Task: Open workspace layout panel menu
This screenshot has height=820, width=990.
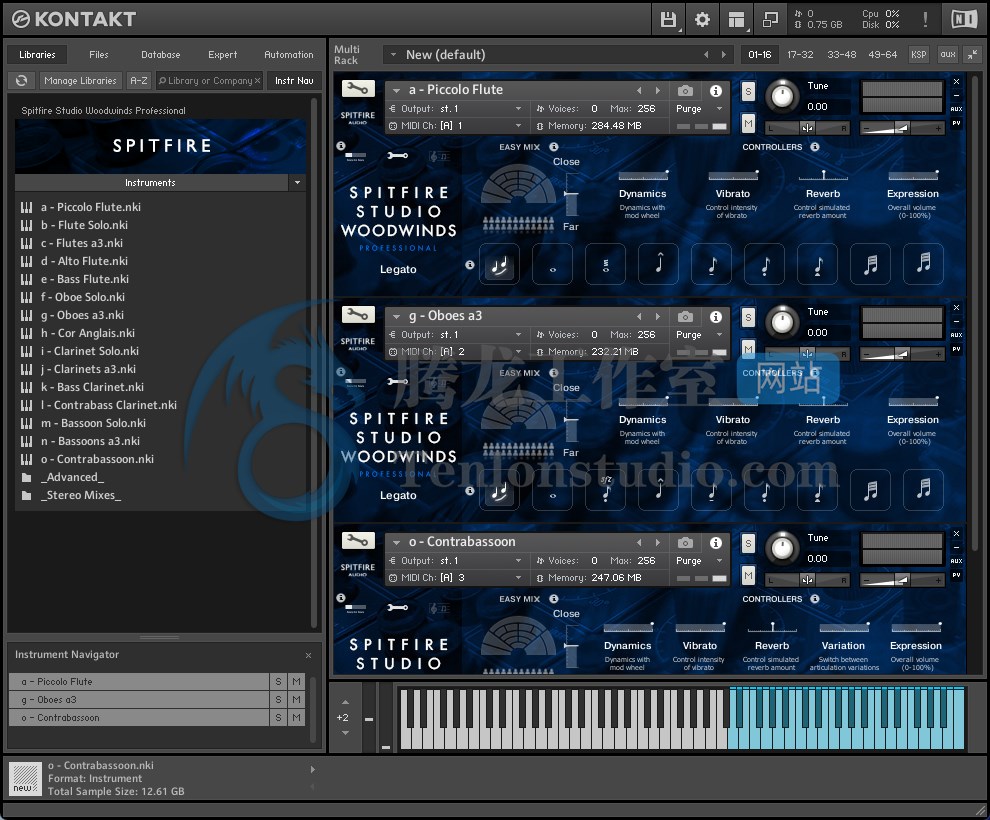Action: click(736, 20)
